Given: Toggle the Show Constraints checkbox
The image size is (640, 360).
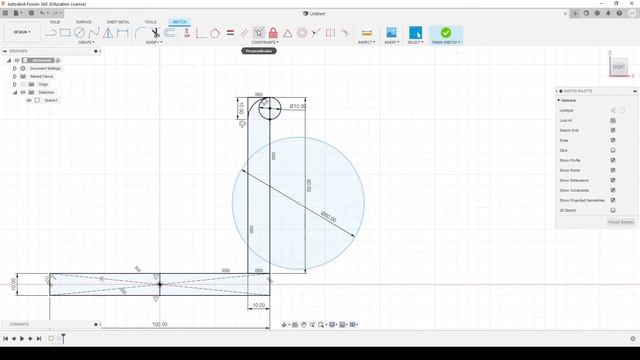Looking at the screenshot, I should click(613, 190).
